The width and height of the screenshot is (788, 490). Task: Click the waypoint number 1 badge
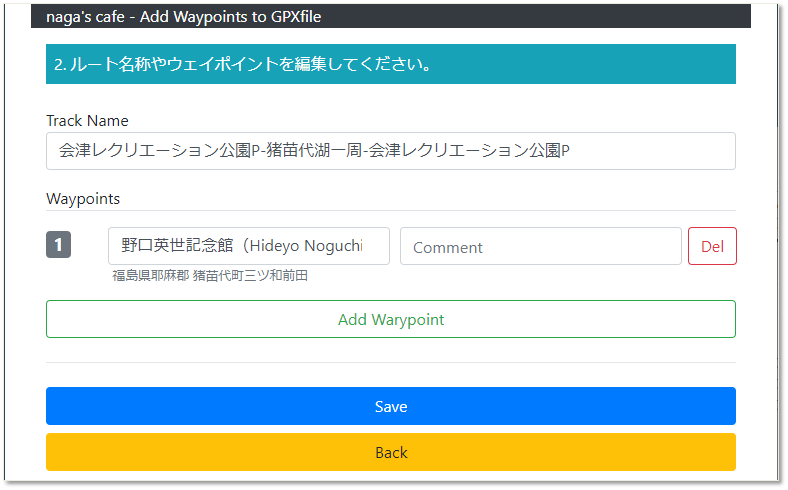click(58, 245)
